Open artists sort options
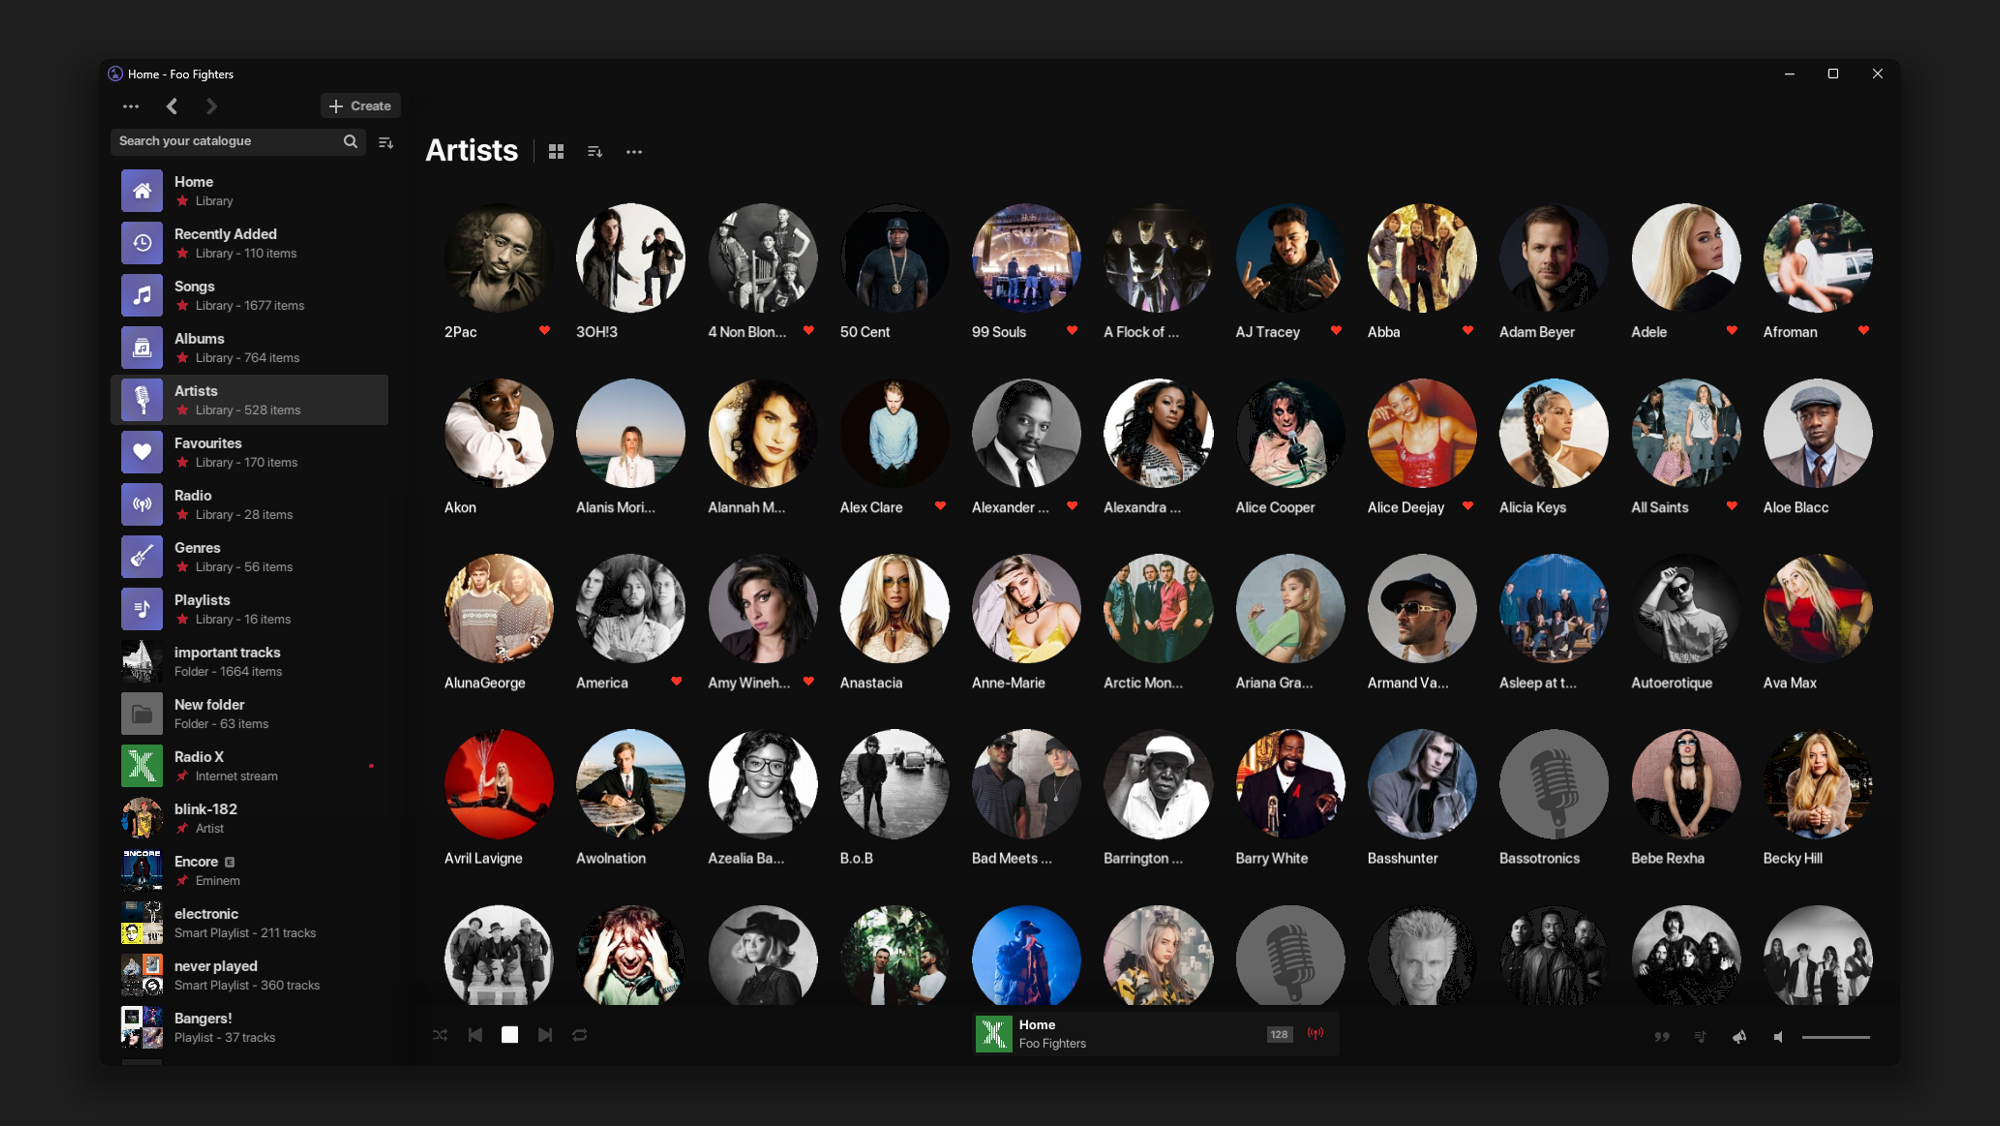Viewport: 2000px width, 1126px height. [x=595, y=152]
